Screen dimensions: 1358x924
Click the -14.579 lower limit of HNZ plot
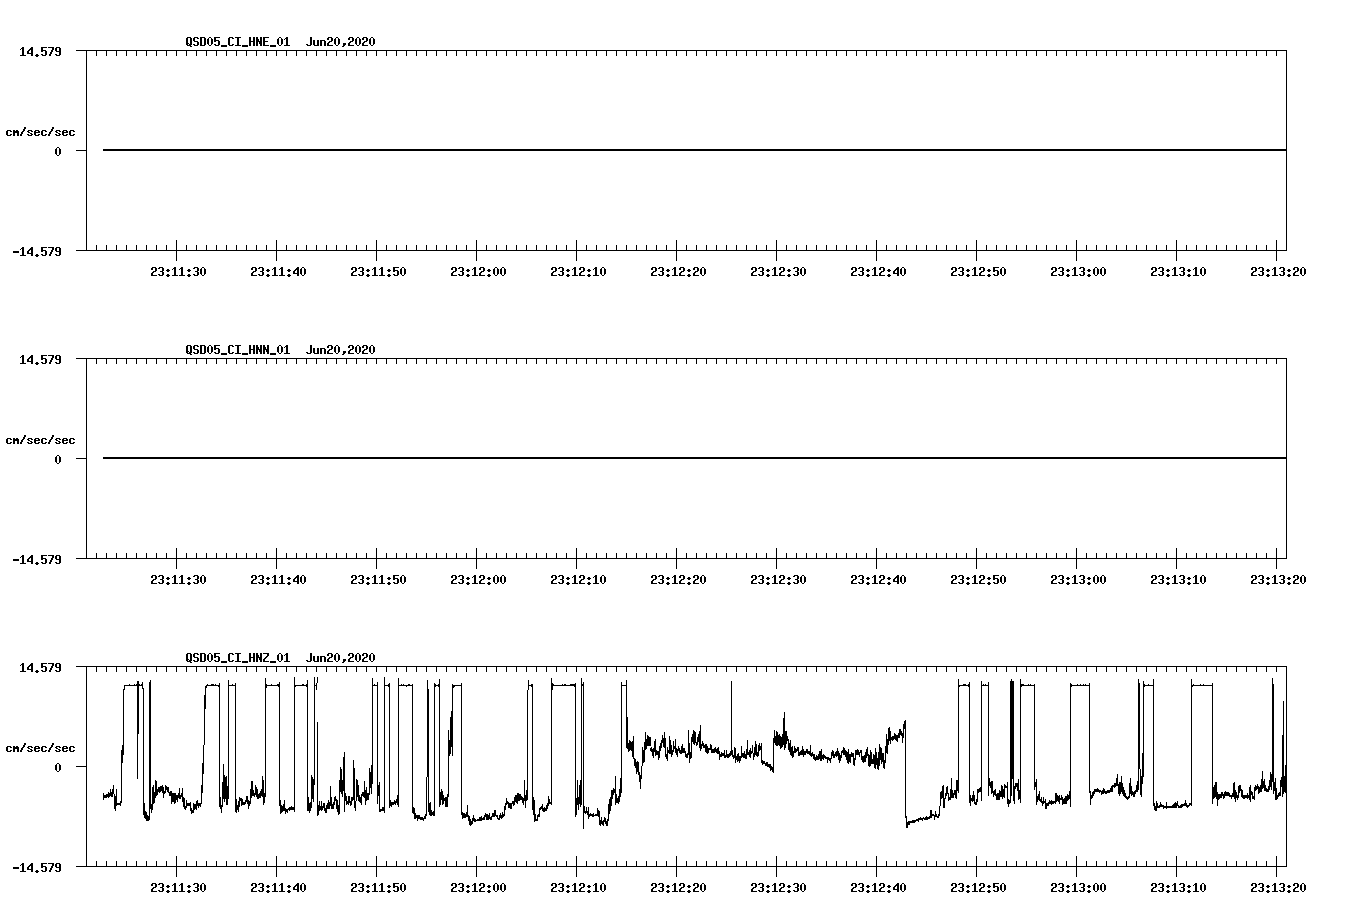pyautogui.click(x=36, y=868)
